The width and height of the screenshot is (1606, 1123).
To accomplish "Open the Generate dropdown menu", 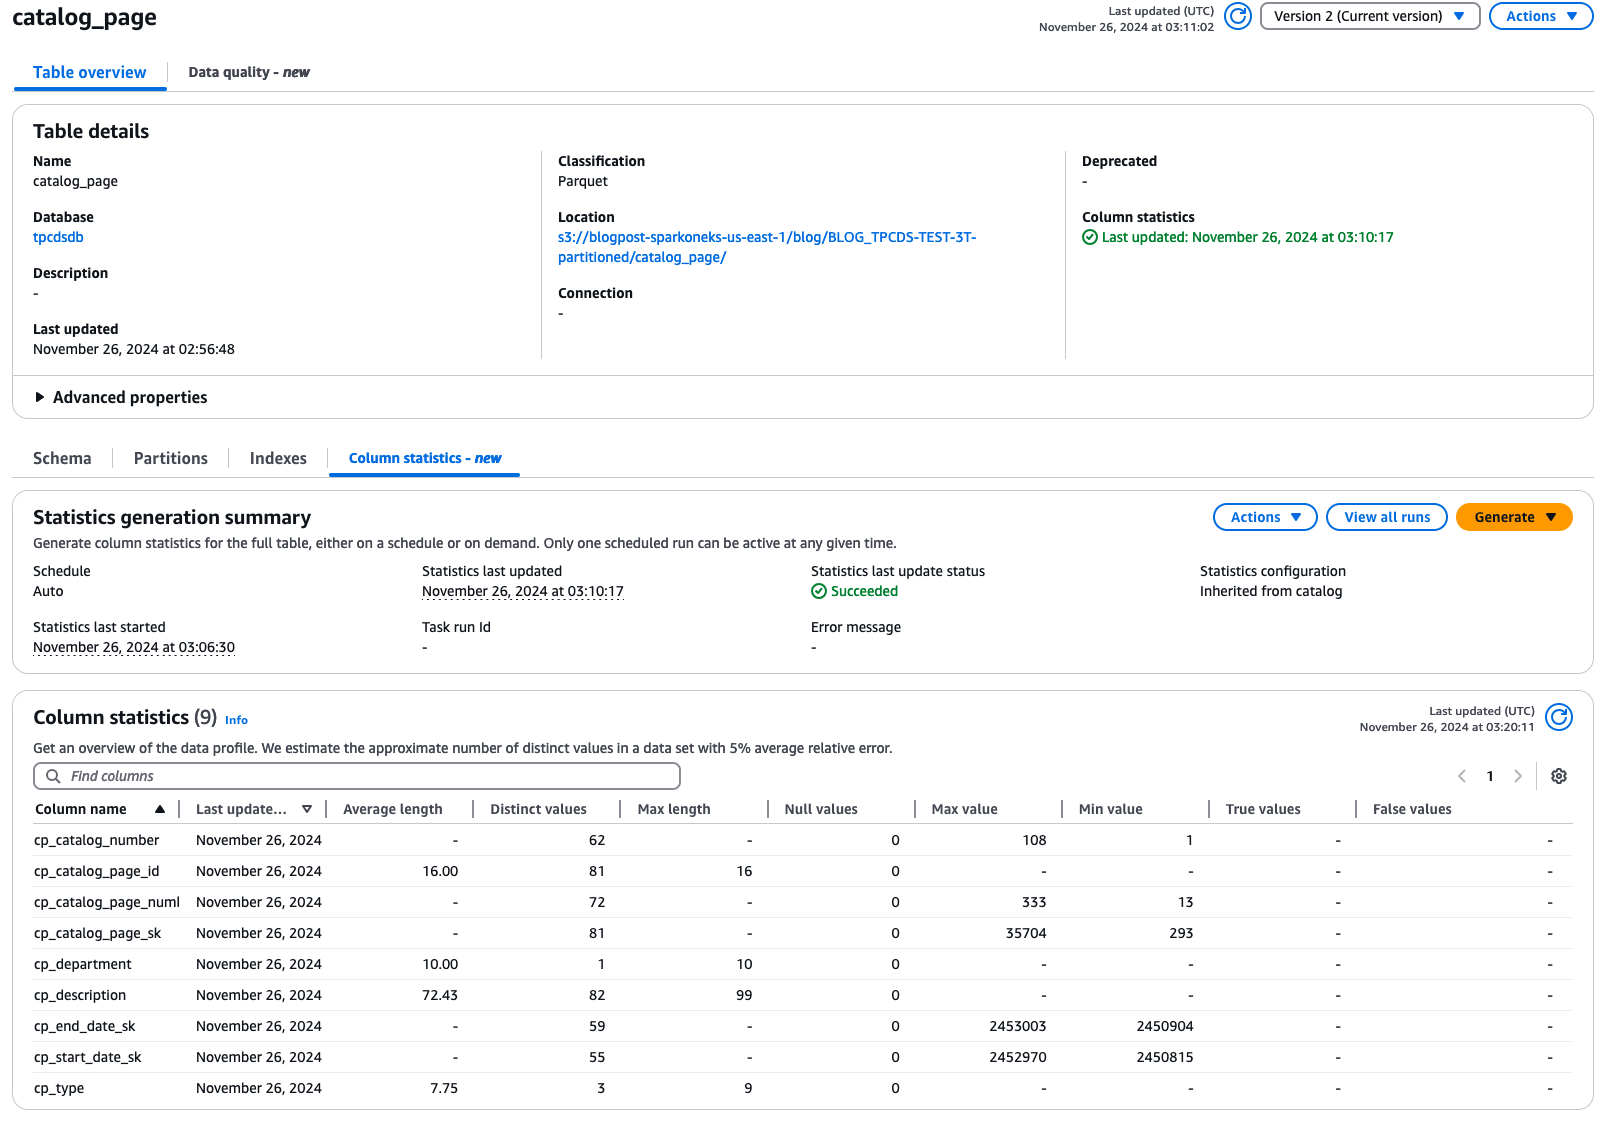I will 1513,517.
